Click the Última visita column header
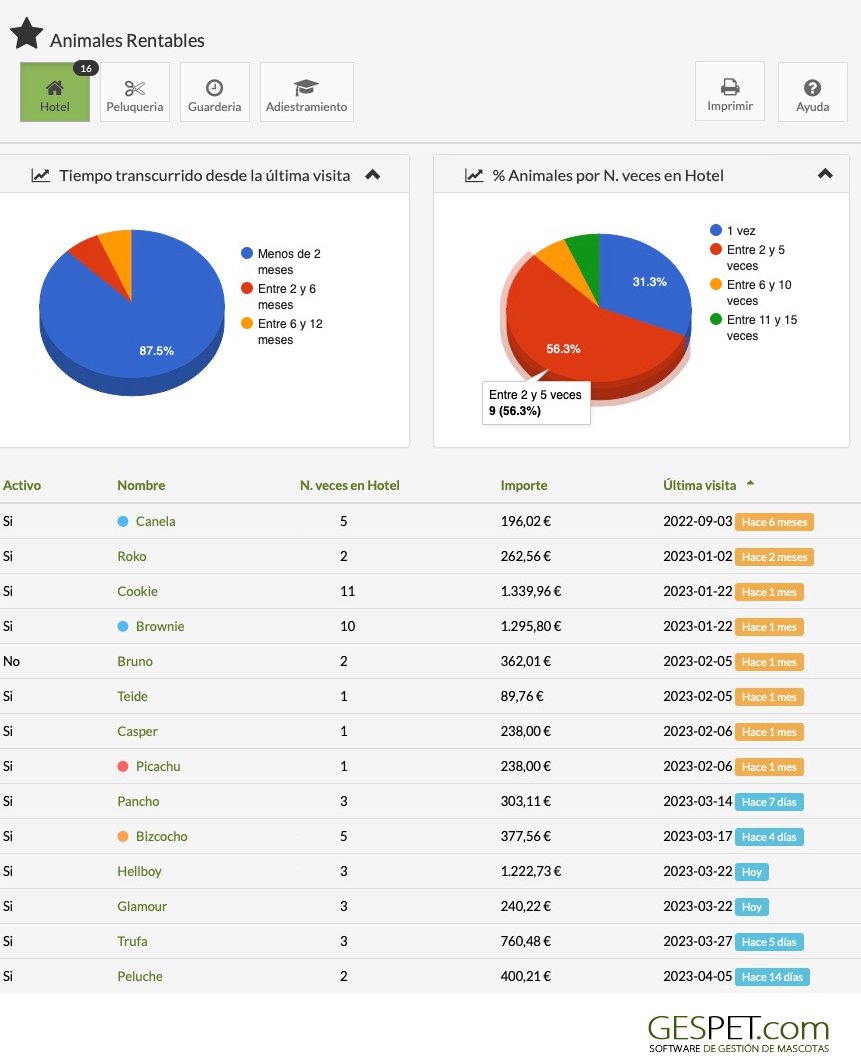 tap(700, 485)
